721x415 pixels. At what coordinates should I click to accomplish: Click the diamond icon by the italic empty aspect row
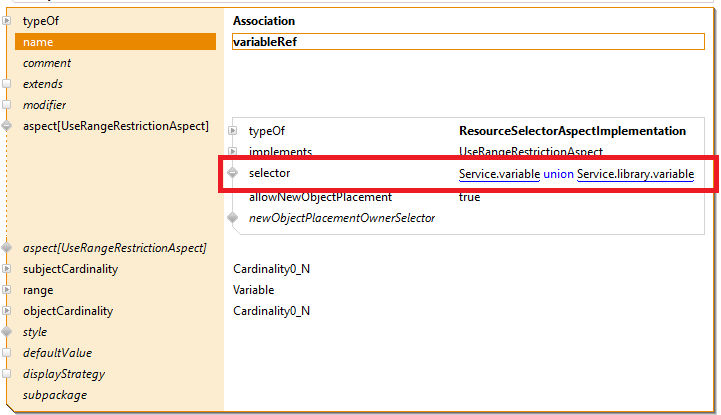click(x=7, y=248)
